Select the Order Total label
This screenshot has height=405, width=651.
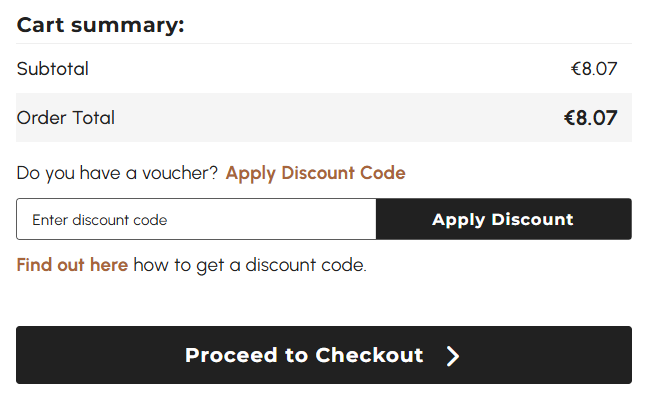66,118
